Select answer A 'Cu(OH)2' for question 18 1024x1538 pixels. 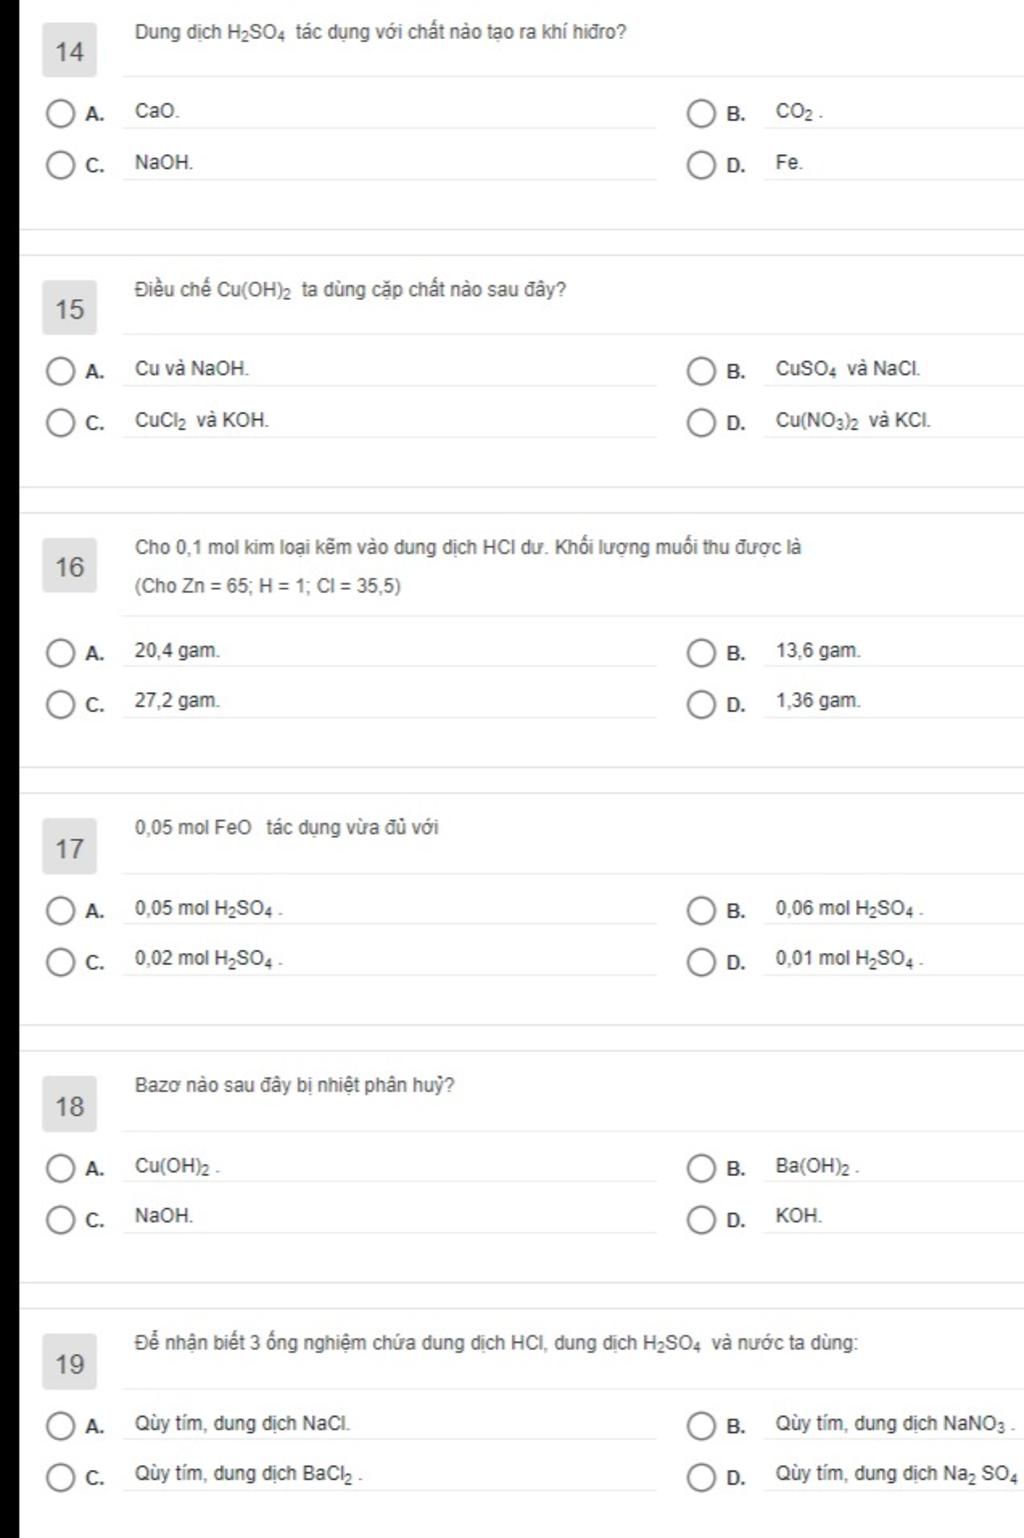pos(61,1168)
